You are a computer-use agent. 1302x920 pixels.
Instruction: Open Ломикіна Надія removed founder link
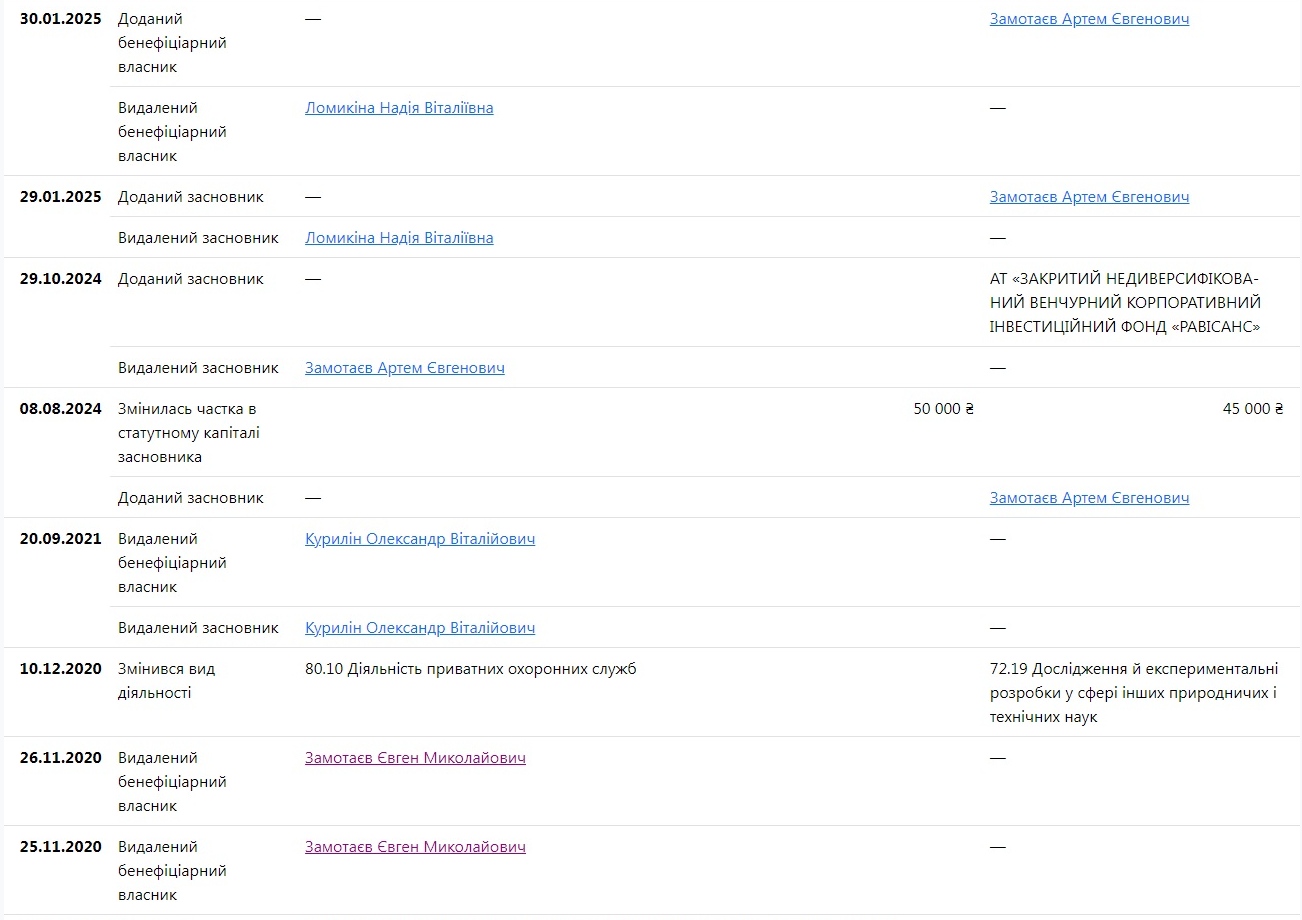click(399, 238)
